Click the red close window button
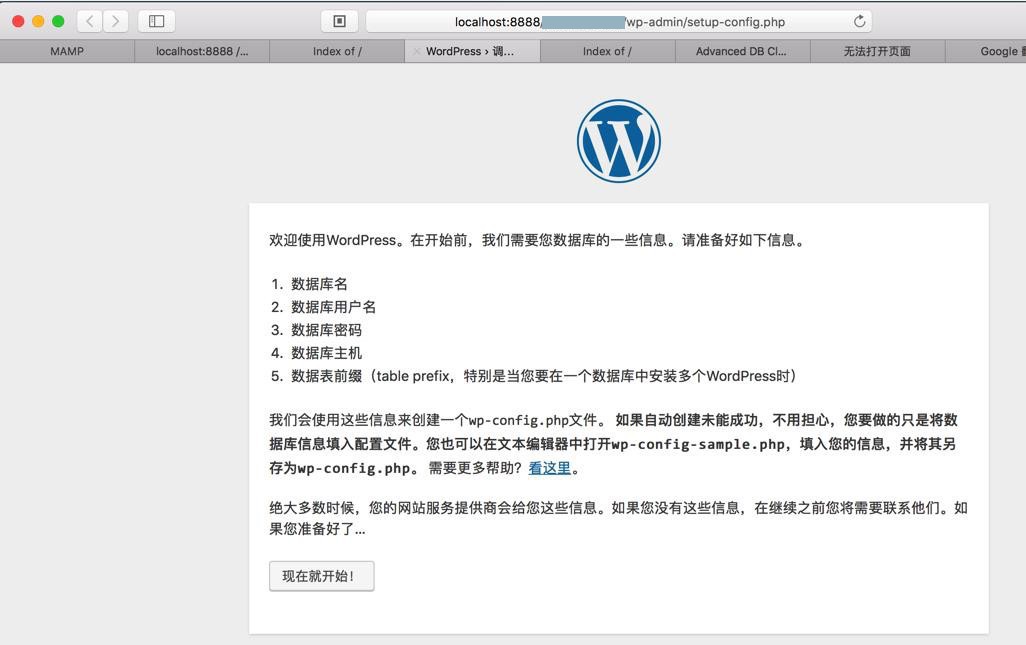 pos(18,22)
